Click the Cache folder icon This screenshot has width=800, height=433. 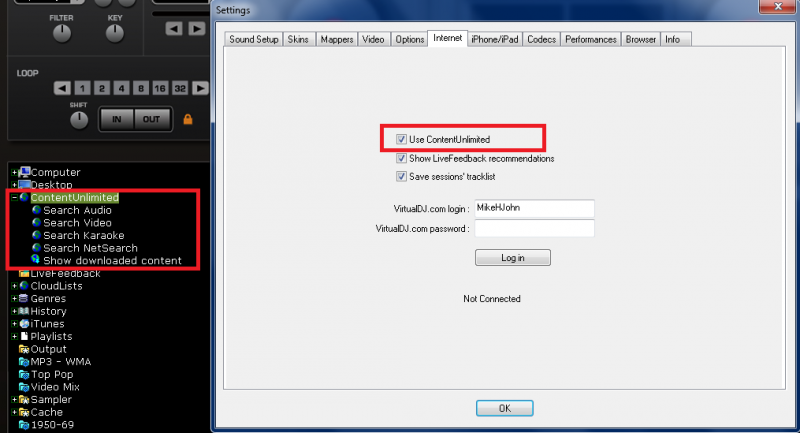click(x=24, y=412)
